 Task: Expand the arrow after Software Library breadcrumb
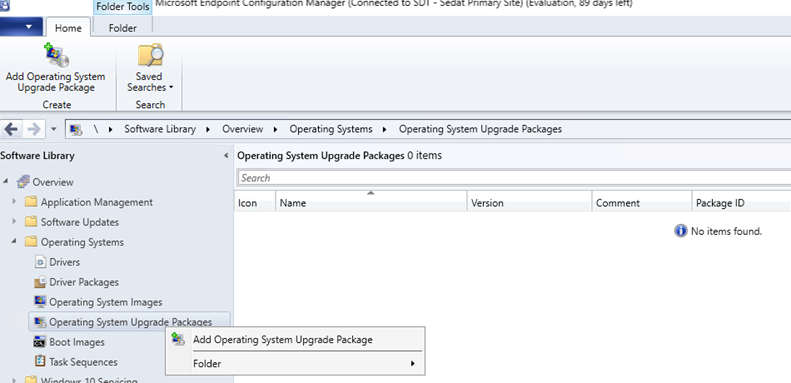click(x=208, y=130)
